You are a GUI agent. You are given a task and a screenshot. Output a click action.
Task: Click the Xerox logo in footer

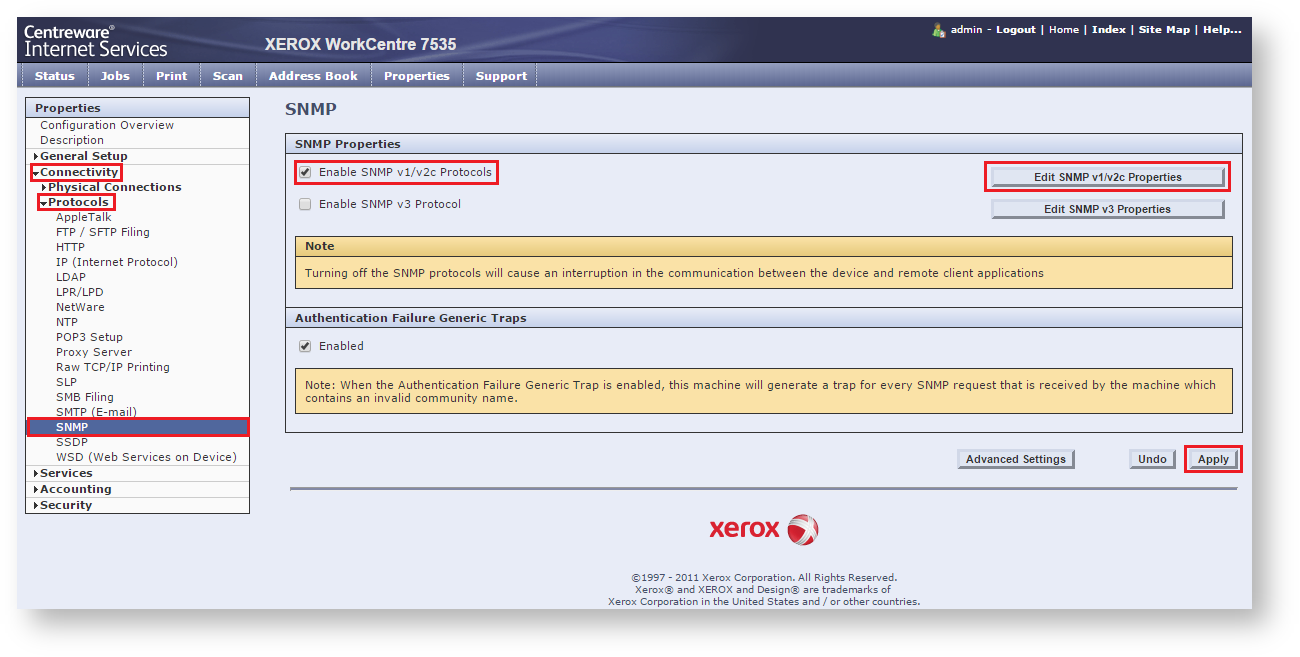(x=764, y=530)
